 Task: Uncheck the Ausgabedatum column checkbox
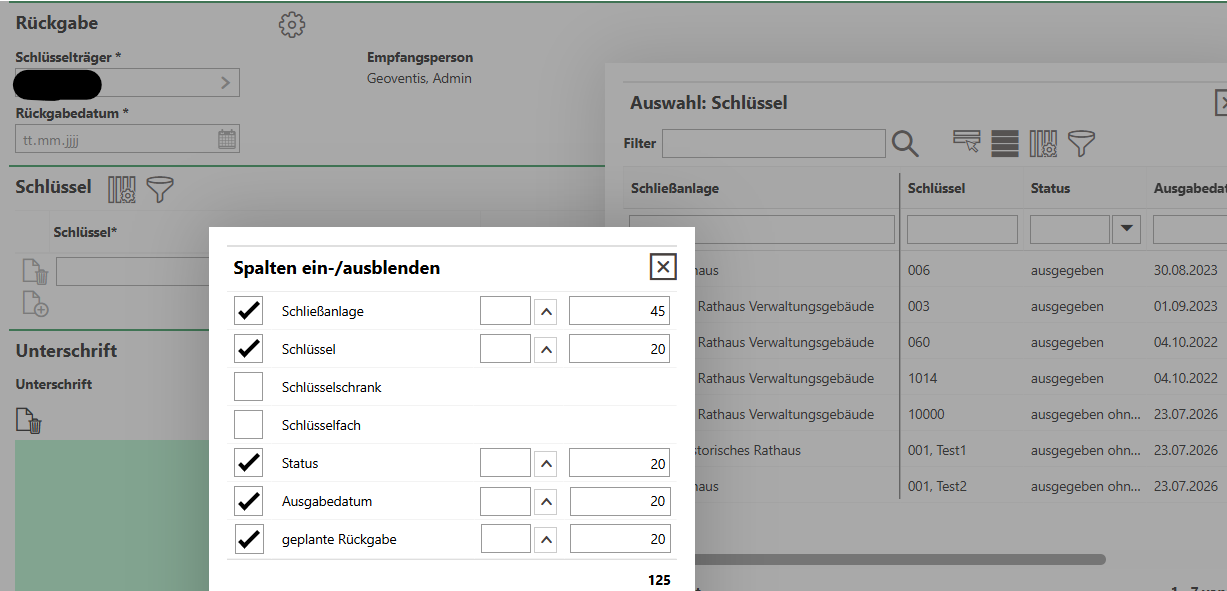click(248, 501)
